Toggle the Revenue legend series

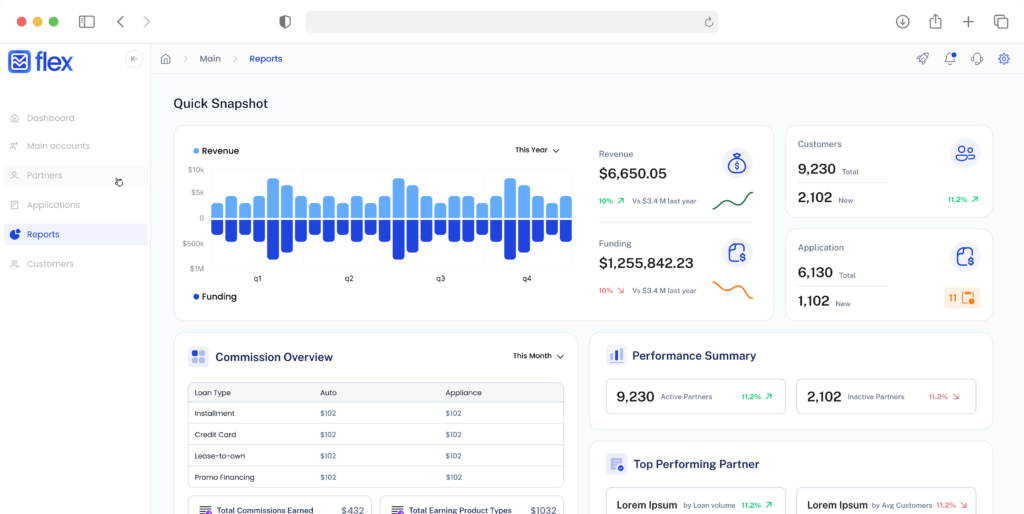point(216,151)
